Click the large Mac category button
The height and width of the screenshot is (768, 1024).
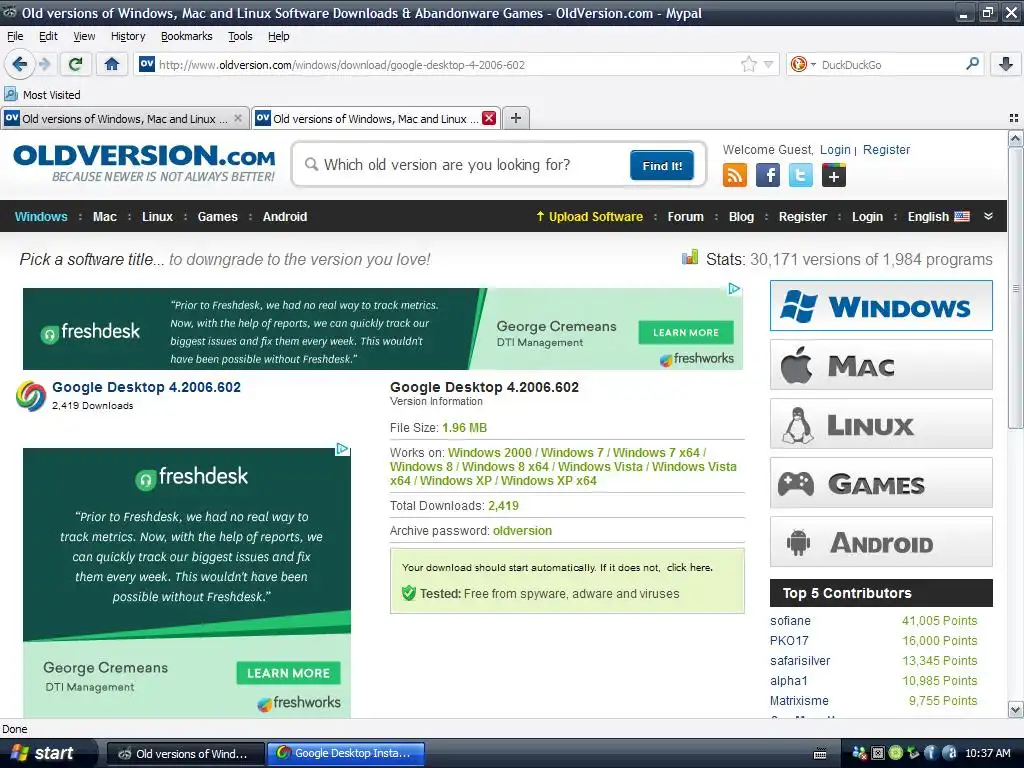pos(881,364)
